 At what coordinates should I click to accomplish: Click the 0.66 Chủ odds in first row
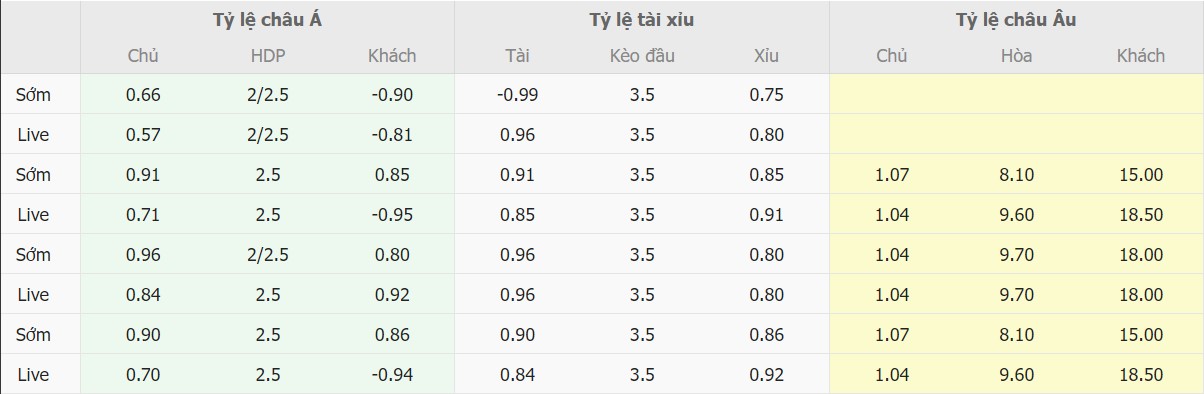(x=143, y=95)
